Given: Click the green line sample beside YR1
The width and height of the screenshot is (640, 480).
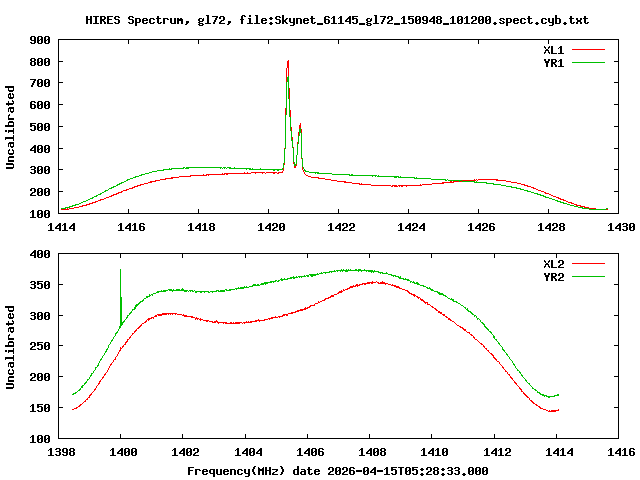Looking at the screenshot, I should [589, 61].
